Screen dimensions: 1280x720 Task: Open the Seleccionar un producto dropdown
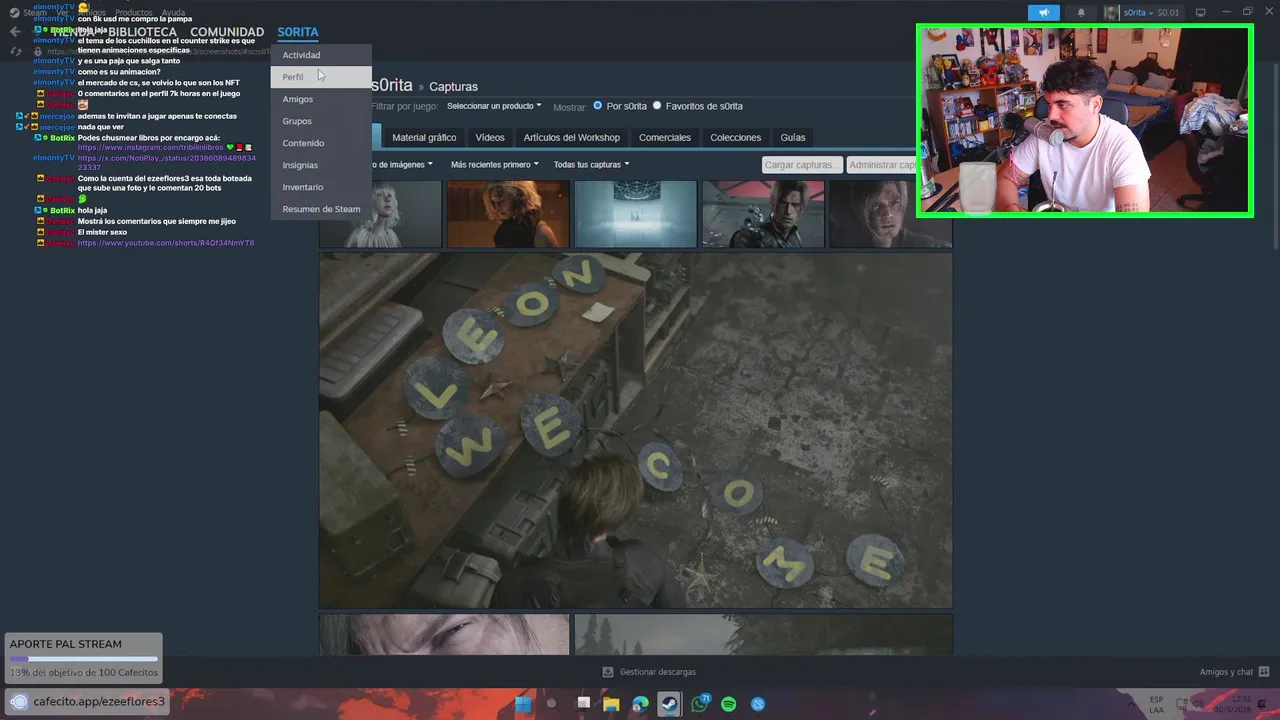(494, 106)
